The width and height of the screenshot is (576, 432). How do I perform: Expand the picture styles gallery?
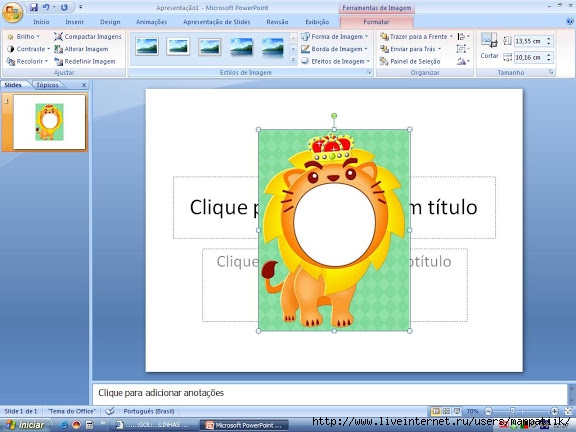[293, 60]
